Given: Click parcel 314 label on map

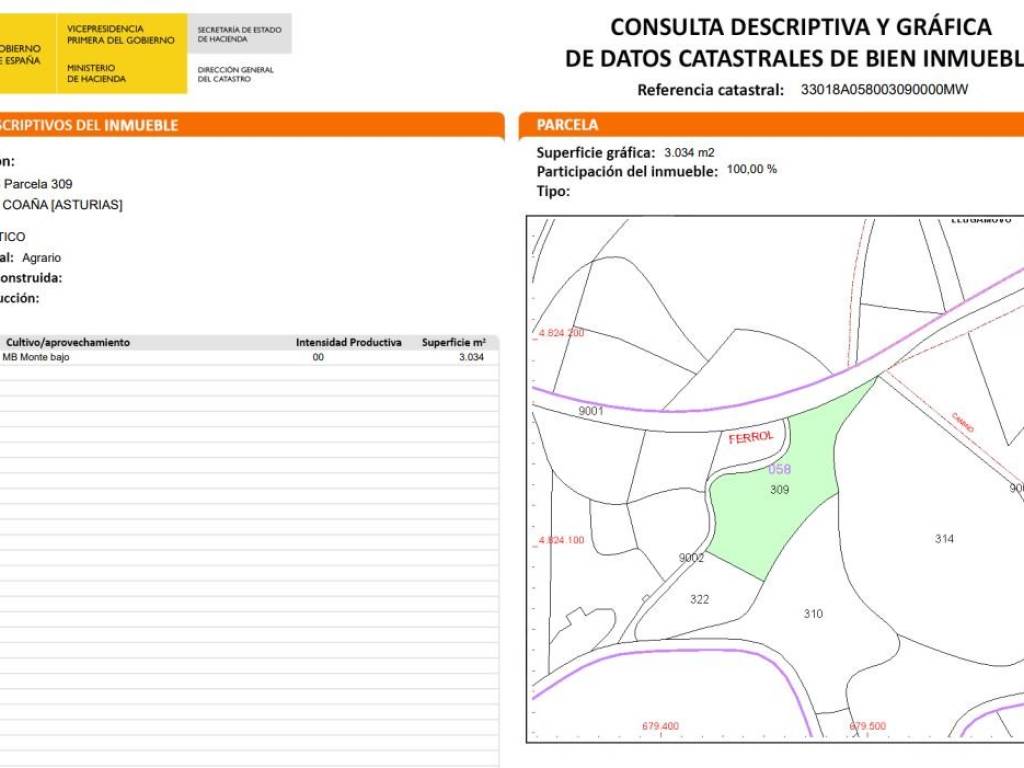Looking at the screenshot, I should click(944, 539).
